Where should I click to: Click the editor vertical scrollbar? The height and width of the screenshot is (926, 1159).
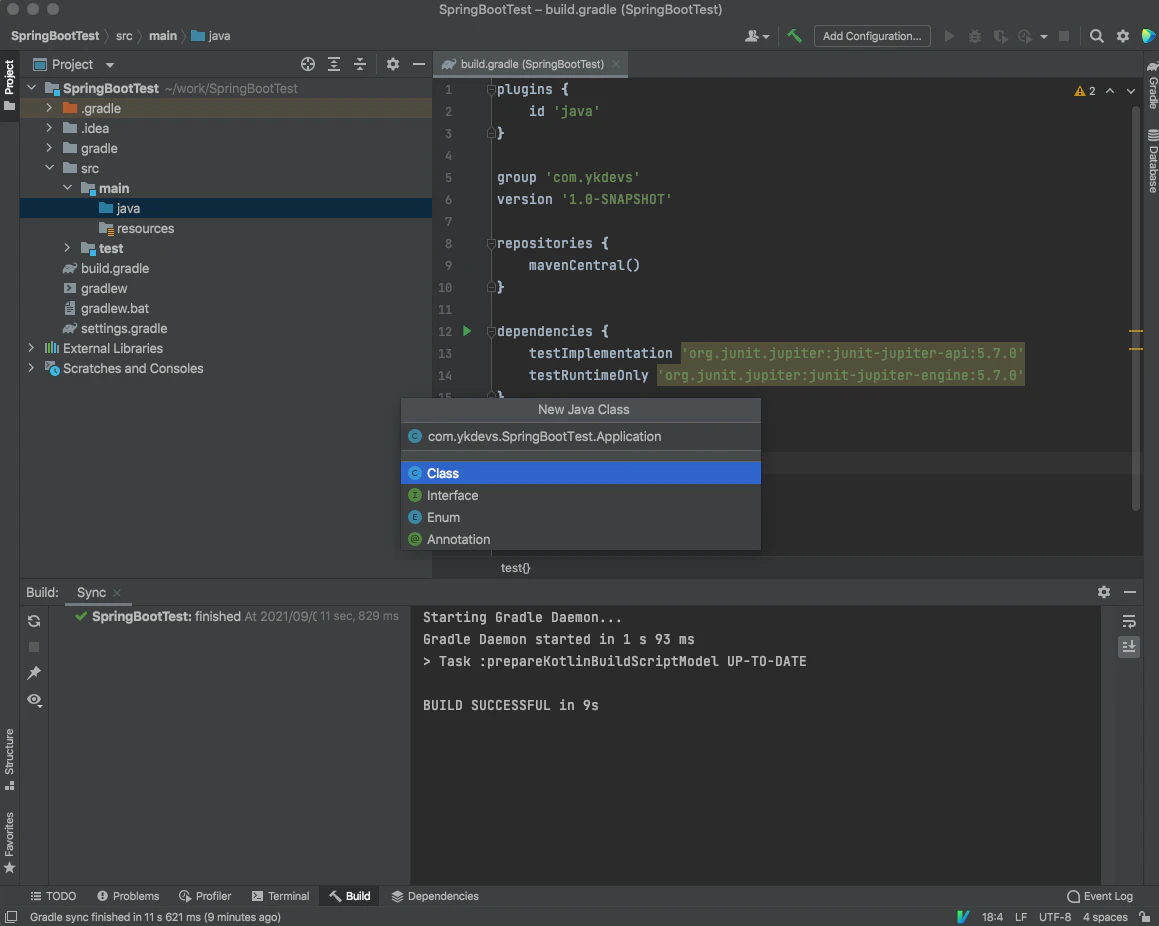pos(1136,307)
